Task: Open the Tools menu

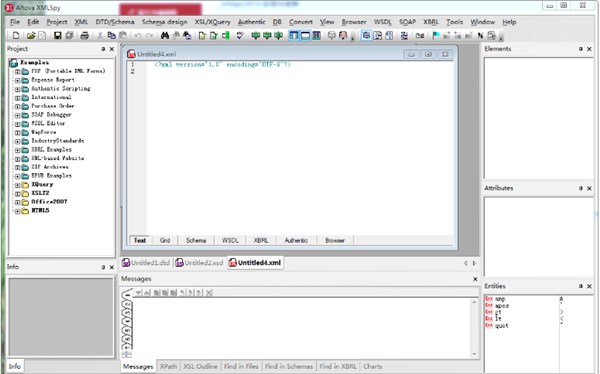Action: [x=455, y=22]
